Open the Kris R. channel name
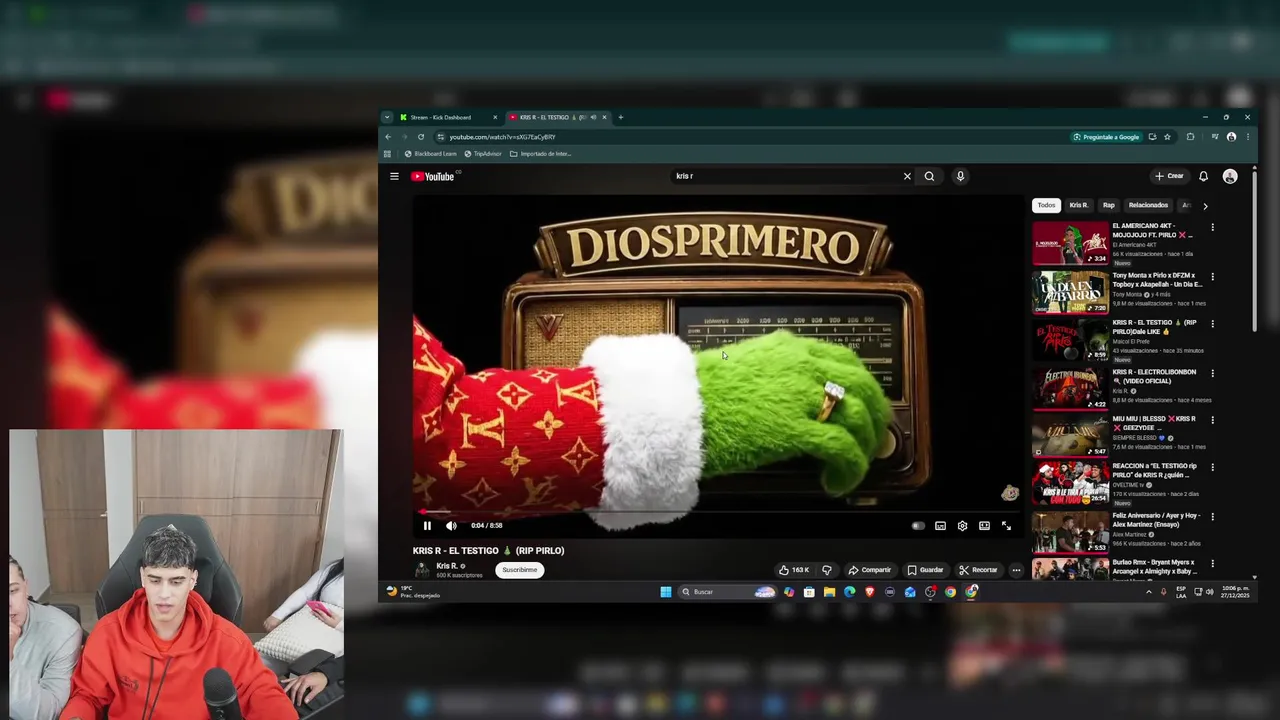The image size is (1280, 720). (x=447, y=566)
